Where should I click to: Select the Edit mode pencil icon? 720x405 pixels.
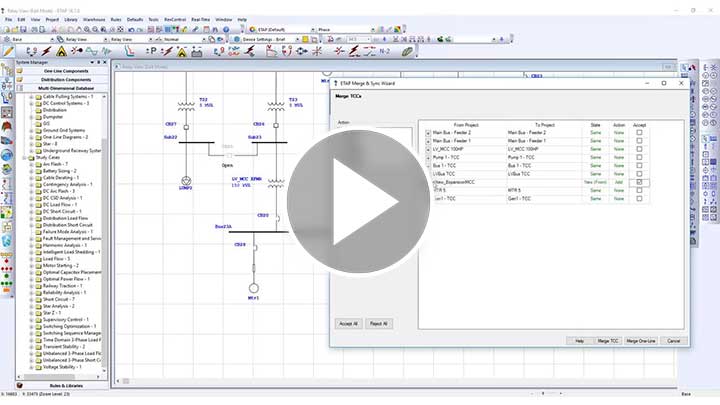[8, 51]
